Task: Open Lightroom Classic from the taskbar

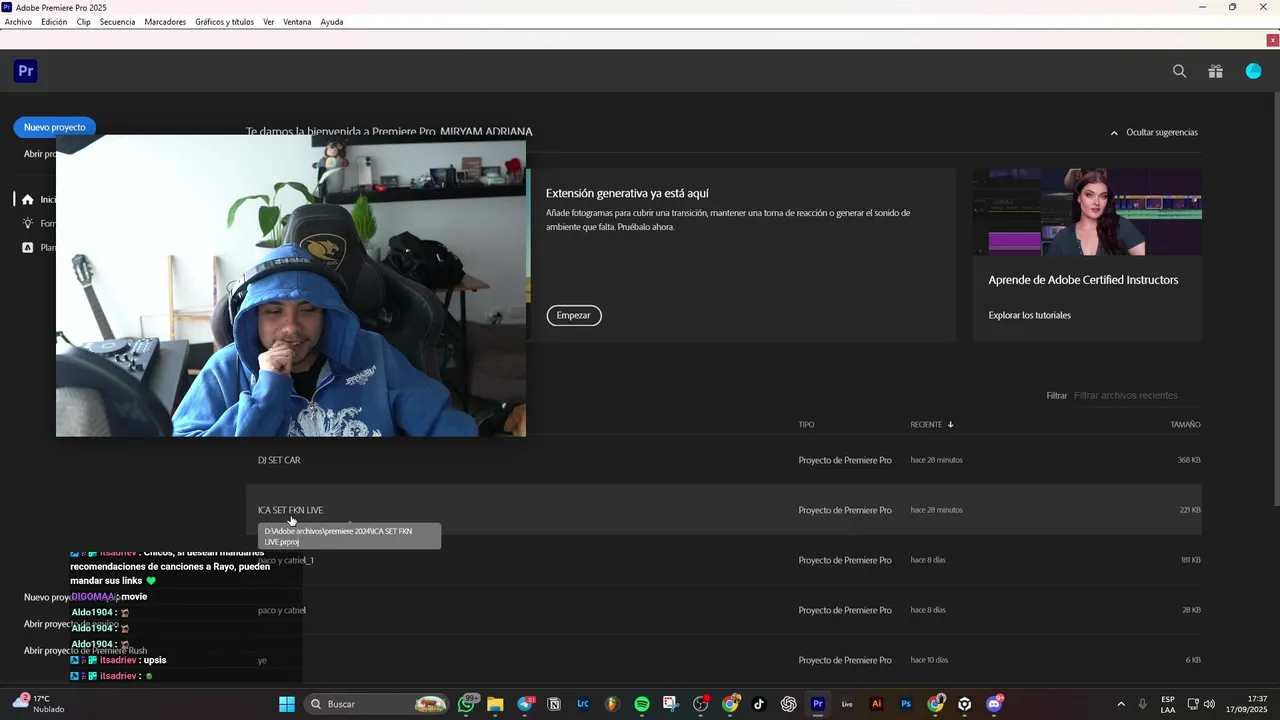Action: [x=583, y=704]
